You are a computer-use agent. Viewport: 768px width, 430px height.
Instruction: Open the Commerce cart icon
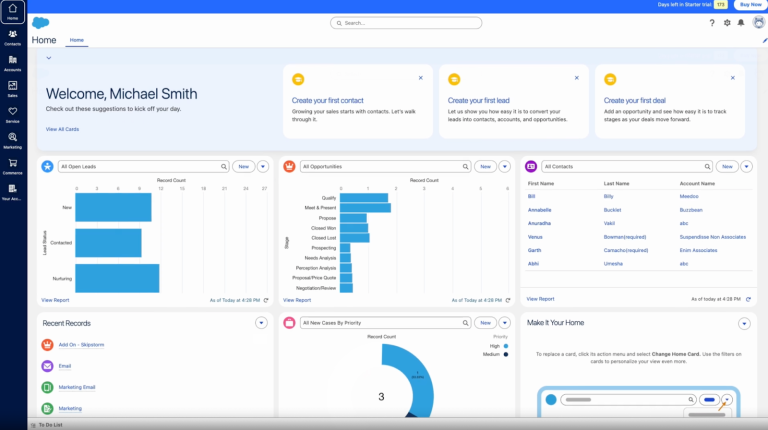coord(12,165)
